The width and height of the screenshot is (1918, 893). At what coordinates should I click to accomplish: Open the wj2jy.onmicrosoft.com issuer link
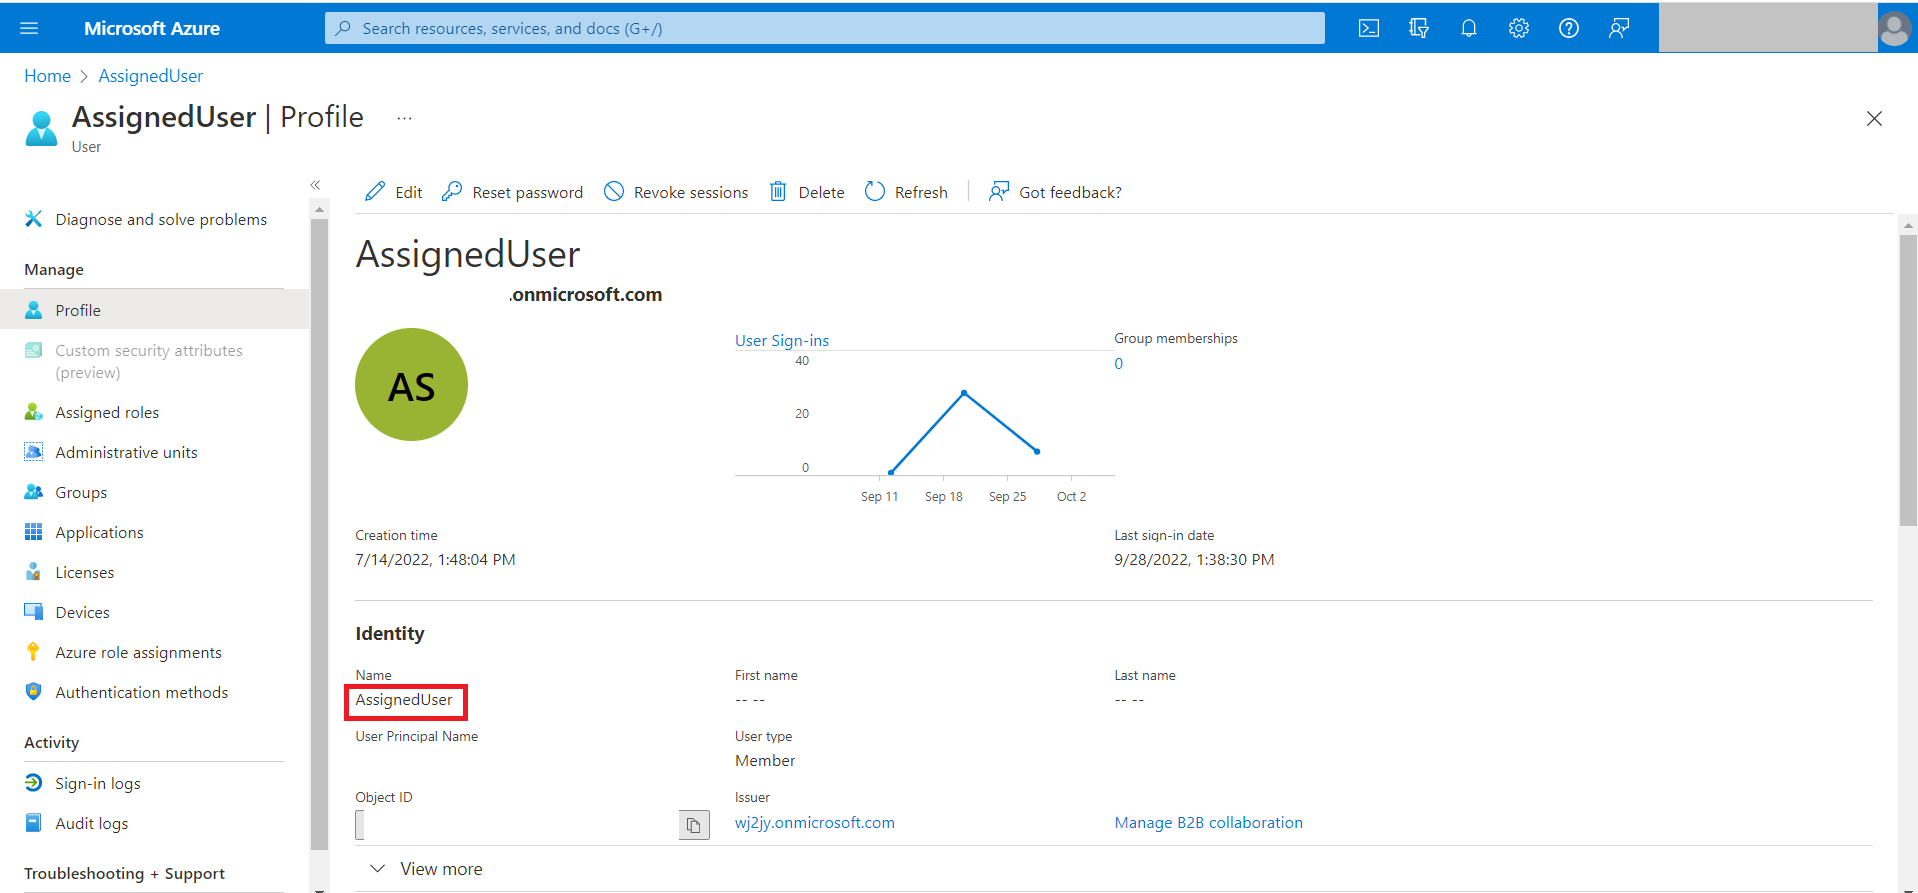click(x=815, y=822)
